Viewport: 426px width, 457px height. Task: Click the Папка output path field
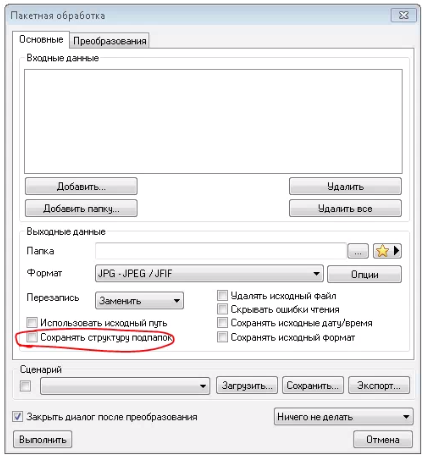[x=221, y=251]
